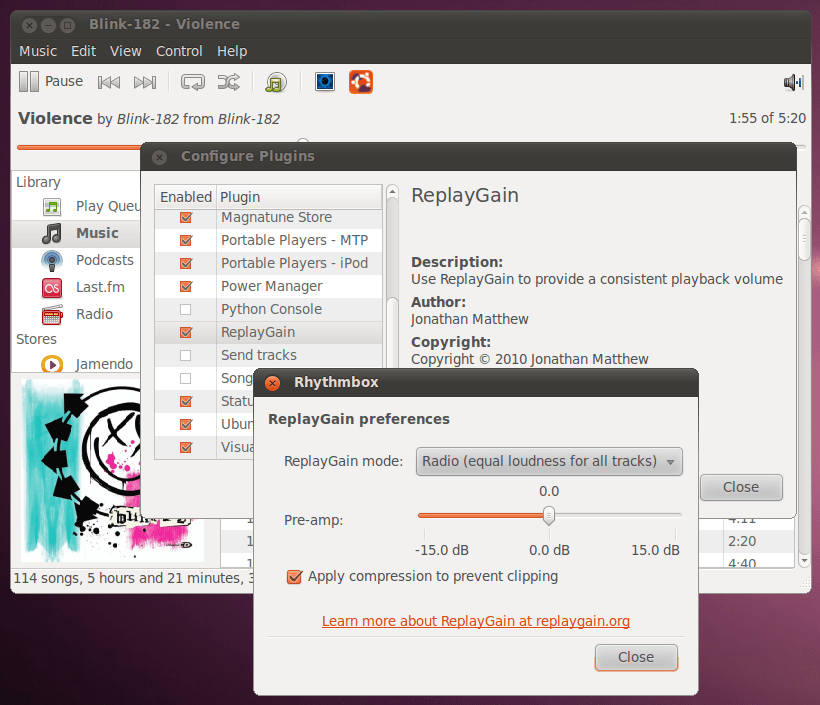This screenshot has width=820, height=705.
Task: Click the volume speaker icon
Action: click(x=793, y=82)
